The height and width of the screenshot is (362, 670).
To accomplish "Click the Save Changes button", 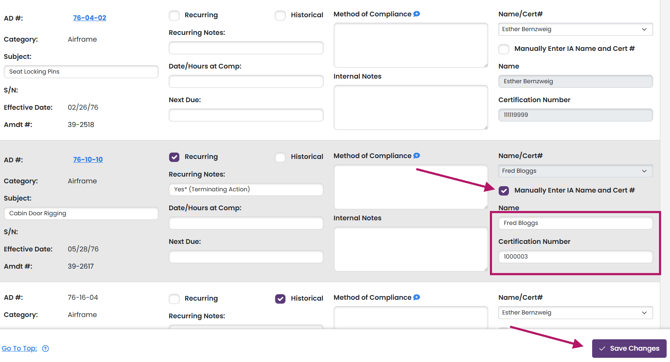I will 629,348.
